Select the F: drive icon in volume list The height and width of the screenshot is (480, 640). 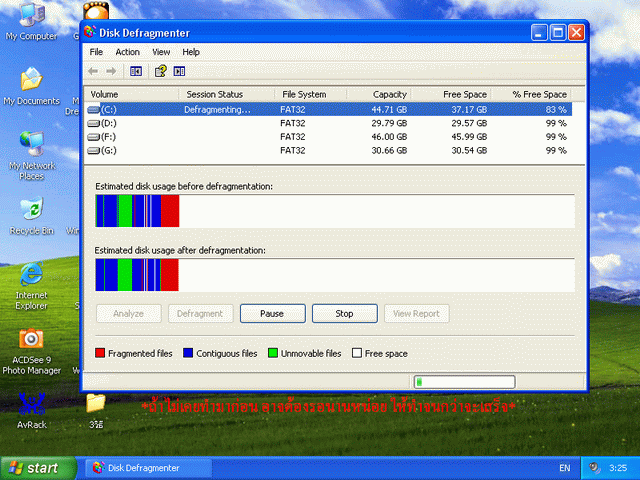tap(94, 137)
